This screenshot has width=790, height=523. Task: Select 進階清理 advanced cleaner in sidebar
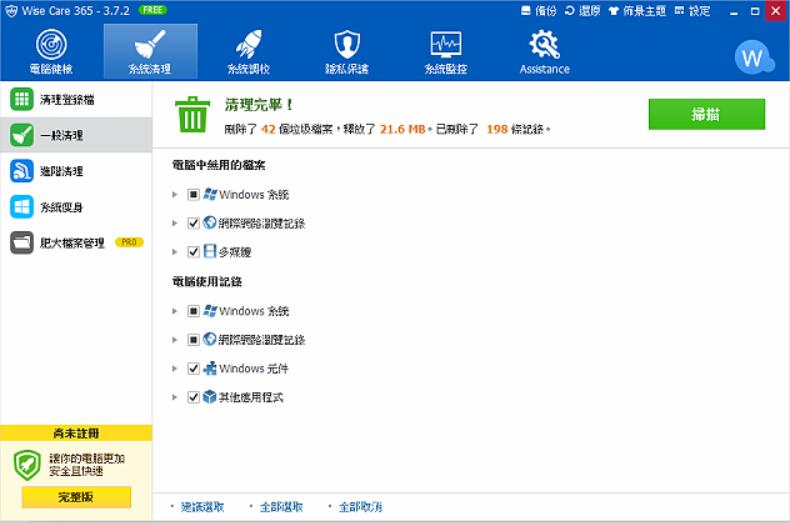76,171
